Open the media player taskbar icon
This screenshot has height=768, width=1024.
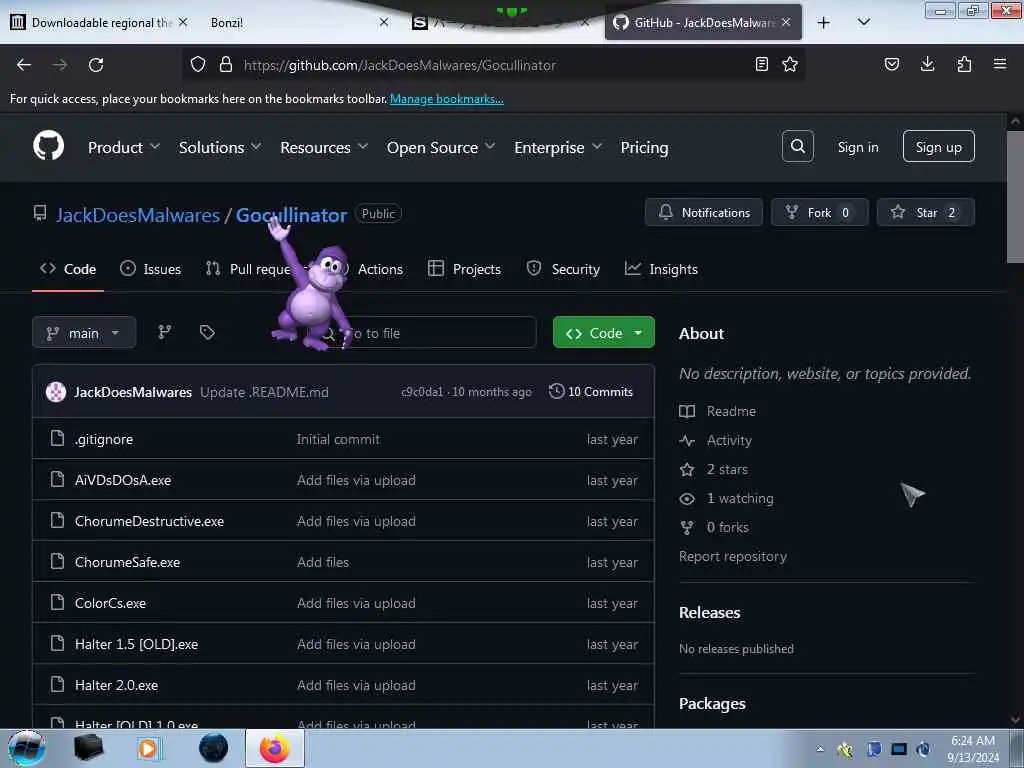(148, 748)
